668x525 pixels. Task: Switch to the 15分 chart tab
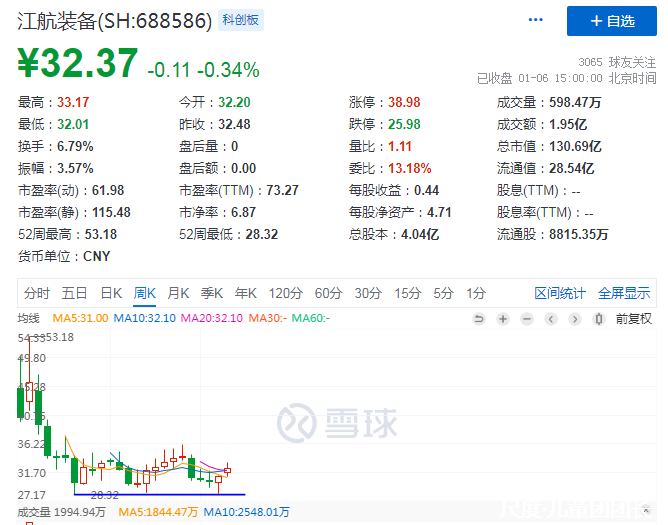pos(408,293)
